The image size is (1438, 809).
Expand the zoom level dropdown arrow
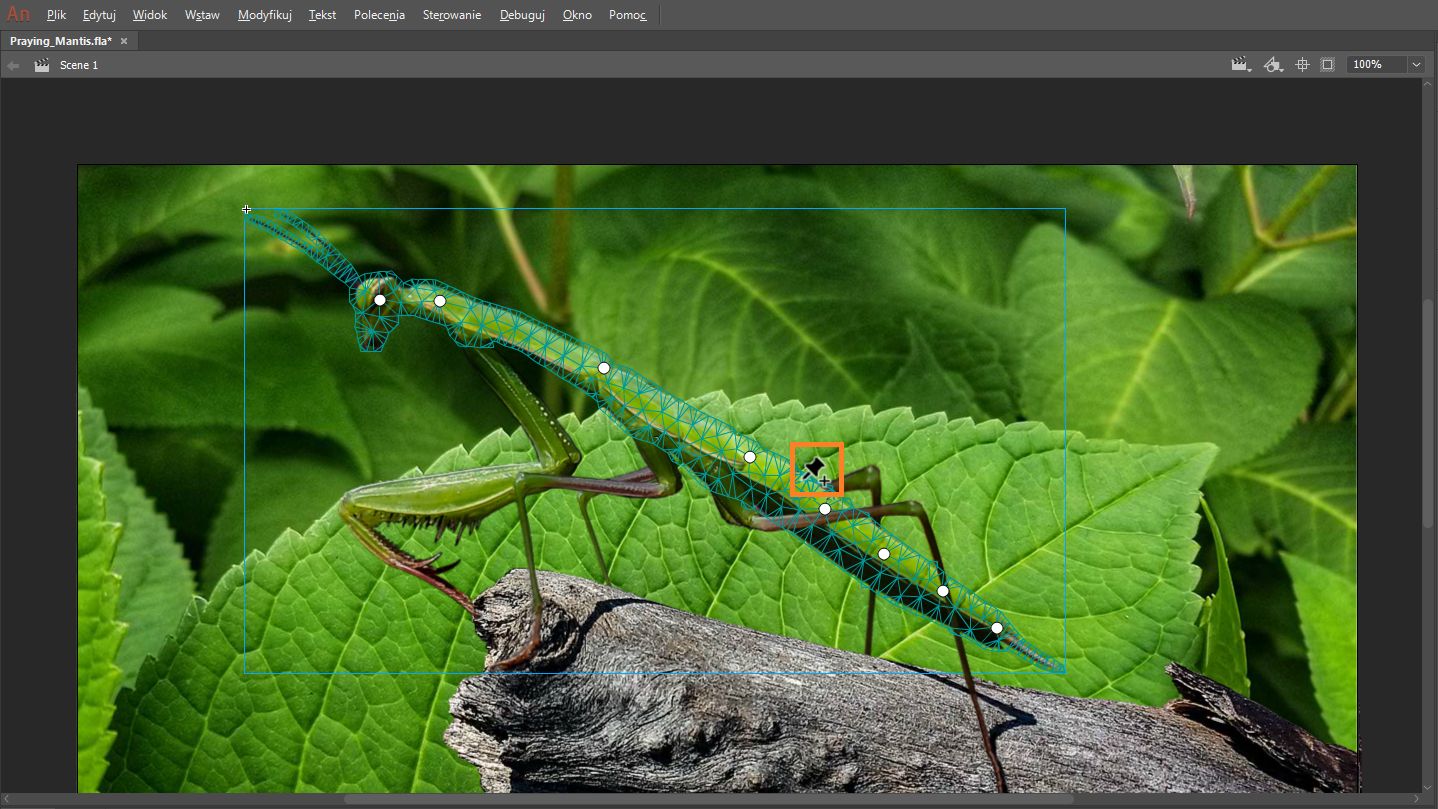click(x=1416, y=65)
